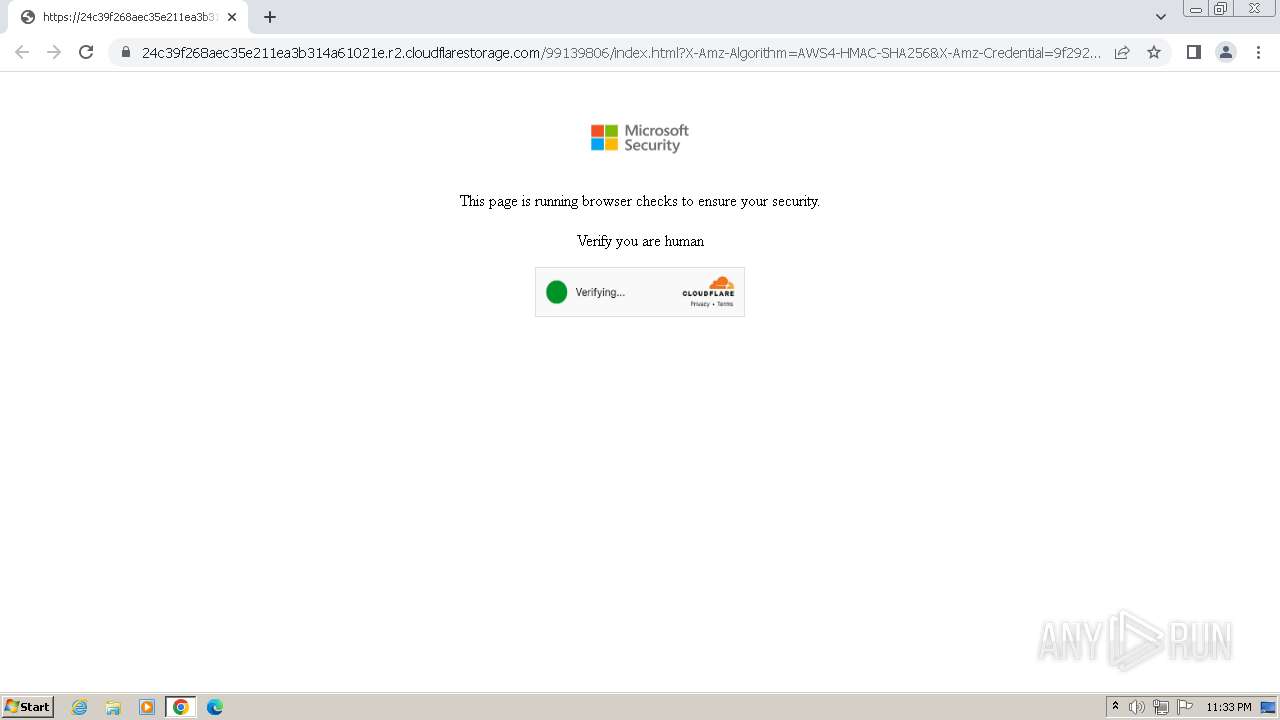Bookmark this tab with star icon
Screen dimensions: 1280x720
[1154, 52]
